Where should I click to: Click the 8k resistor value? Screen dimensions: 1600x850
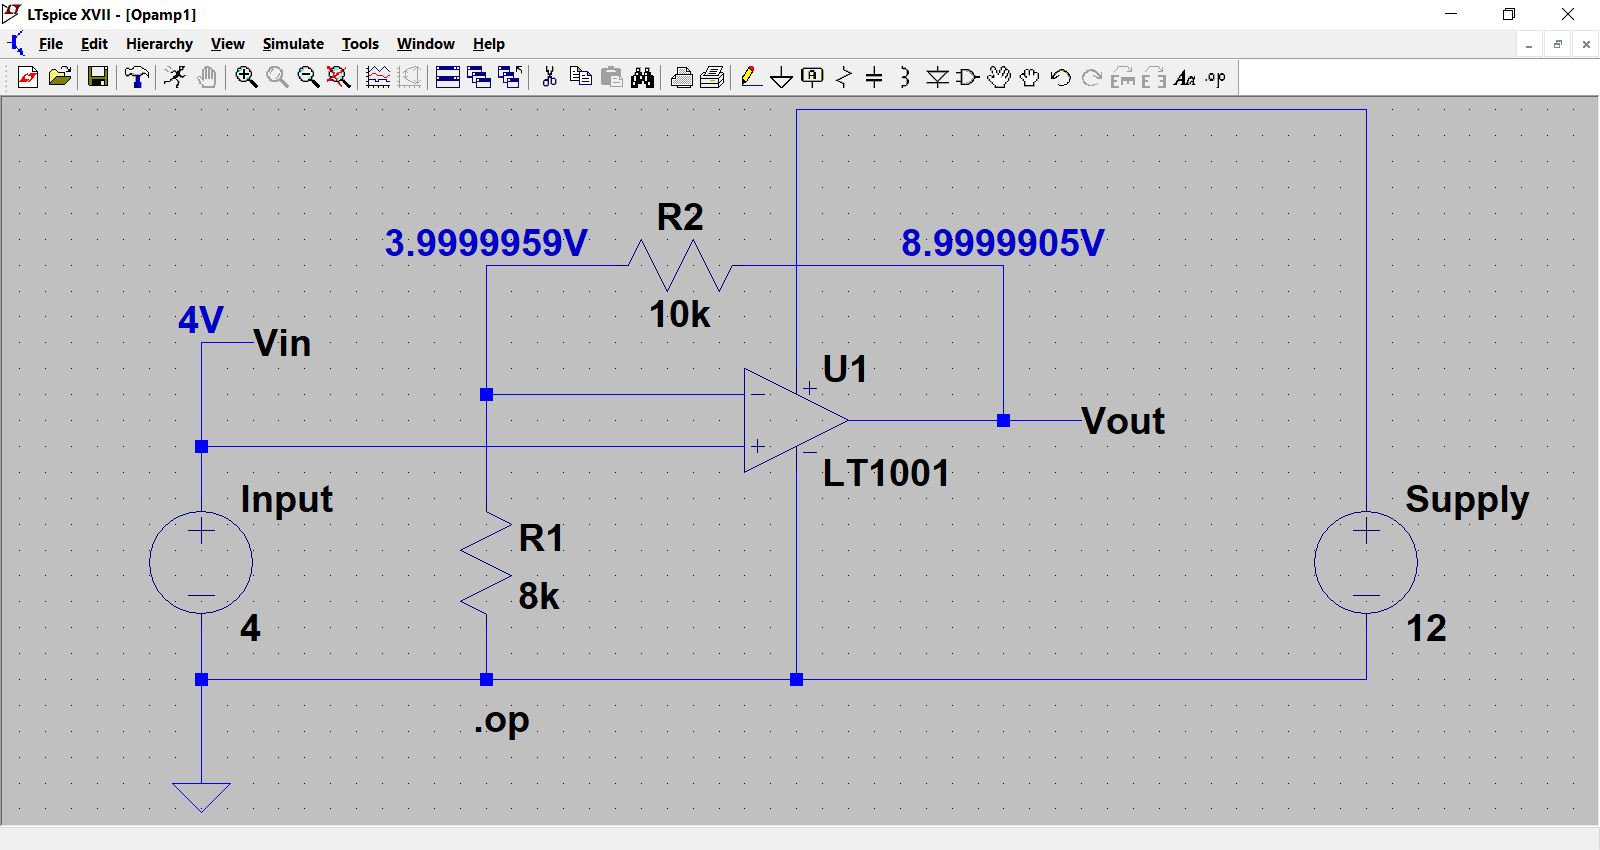(x=538, y=596)
